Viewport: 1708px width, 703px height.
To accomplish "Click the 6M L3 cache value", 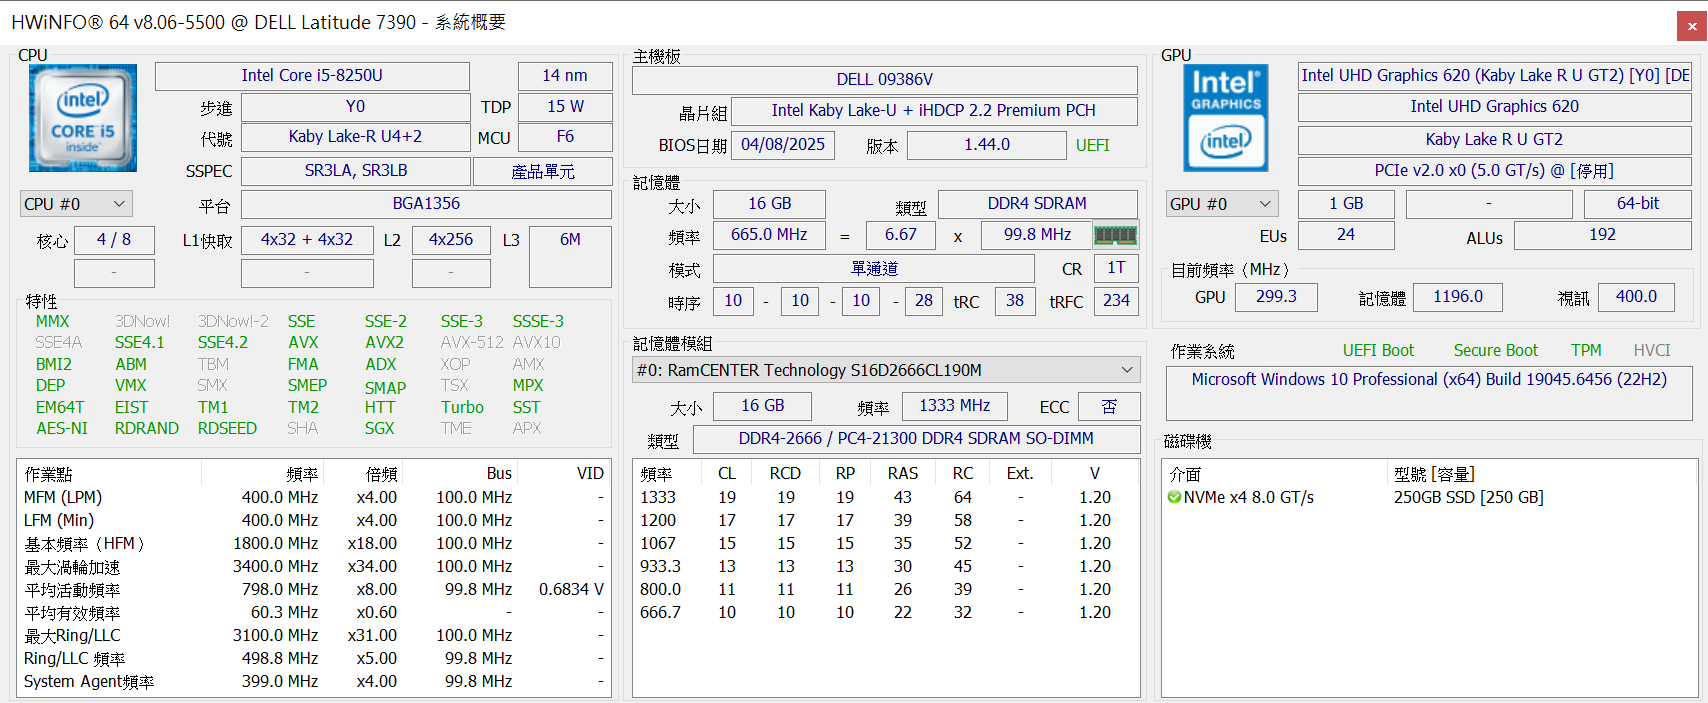I will (570, 257).
